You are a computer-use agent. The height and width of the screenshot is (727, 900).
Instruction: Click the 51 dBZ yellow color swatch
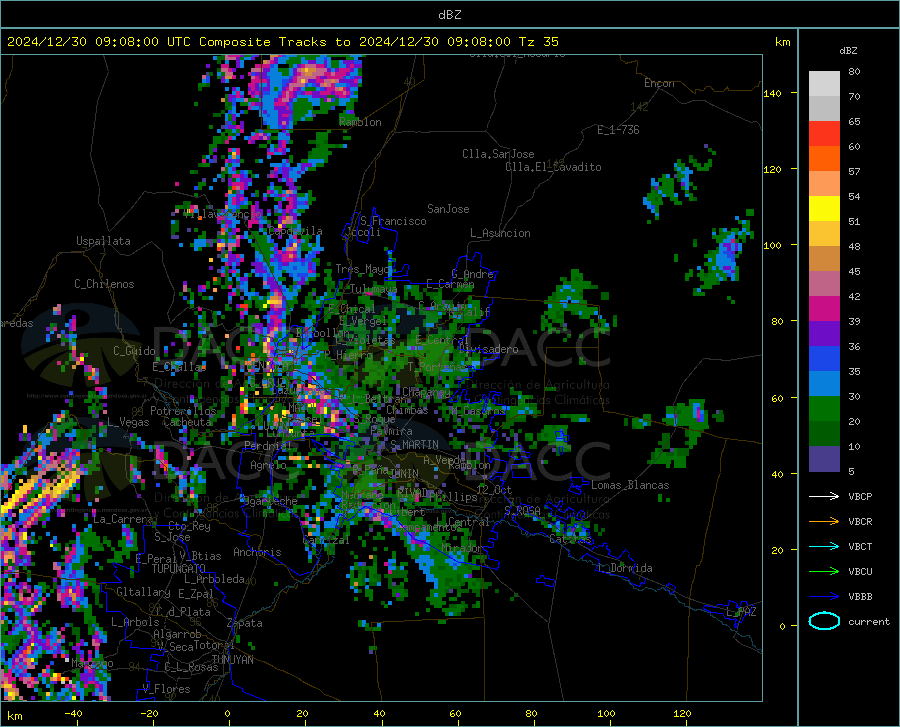824,208
